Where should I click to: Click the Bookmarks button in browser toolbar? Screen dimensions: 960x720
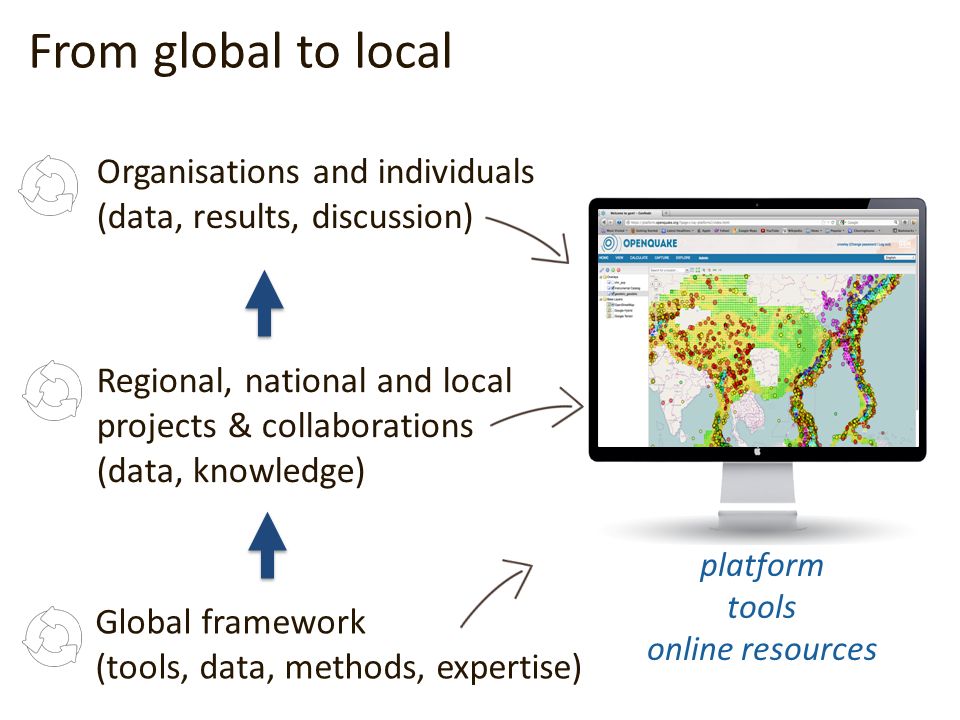coord(904,231)
